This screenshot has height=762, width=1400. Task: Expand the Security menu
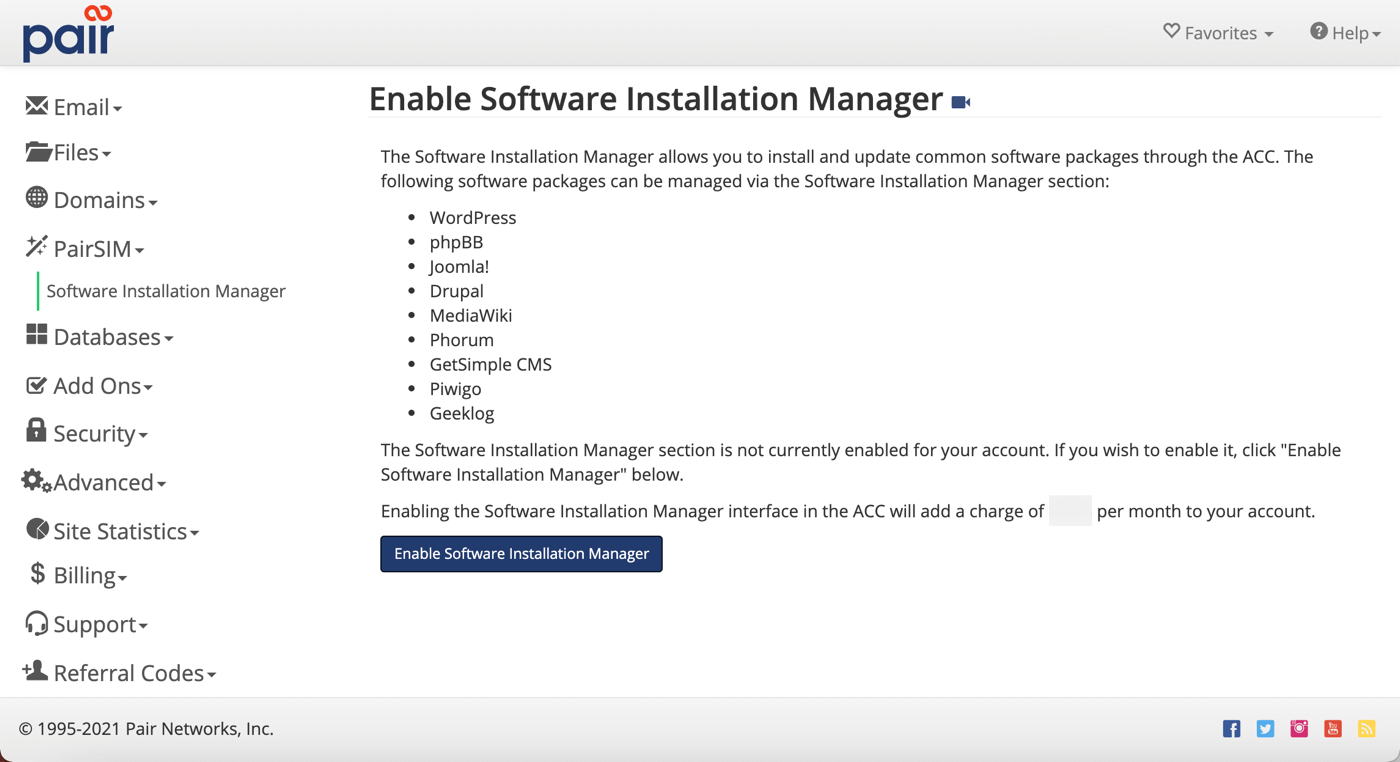pyautogui.click(x=87, y=433)
